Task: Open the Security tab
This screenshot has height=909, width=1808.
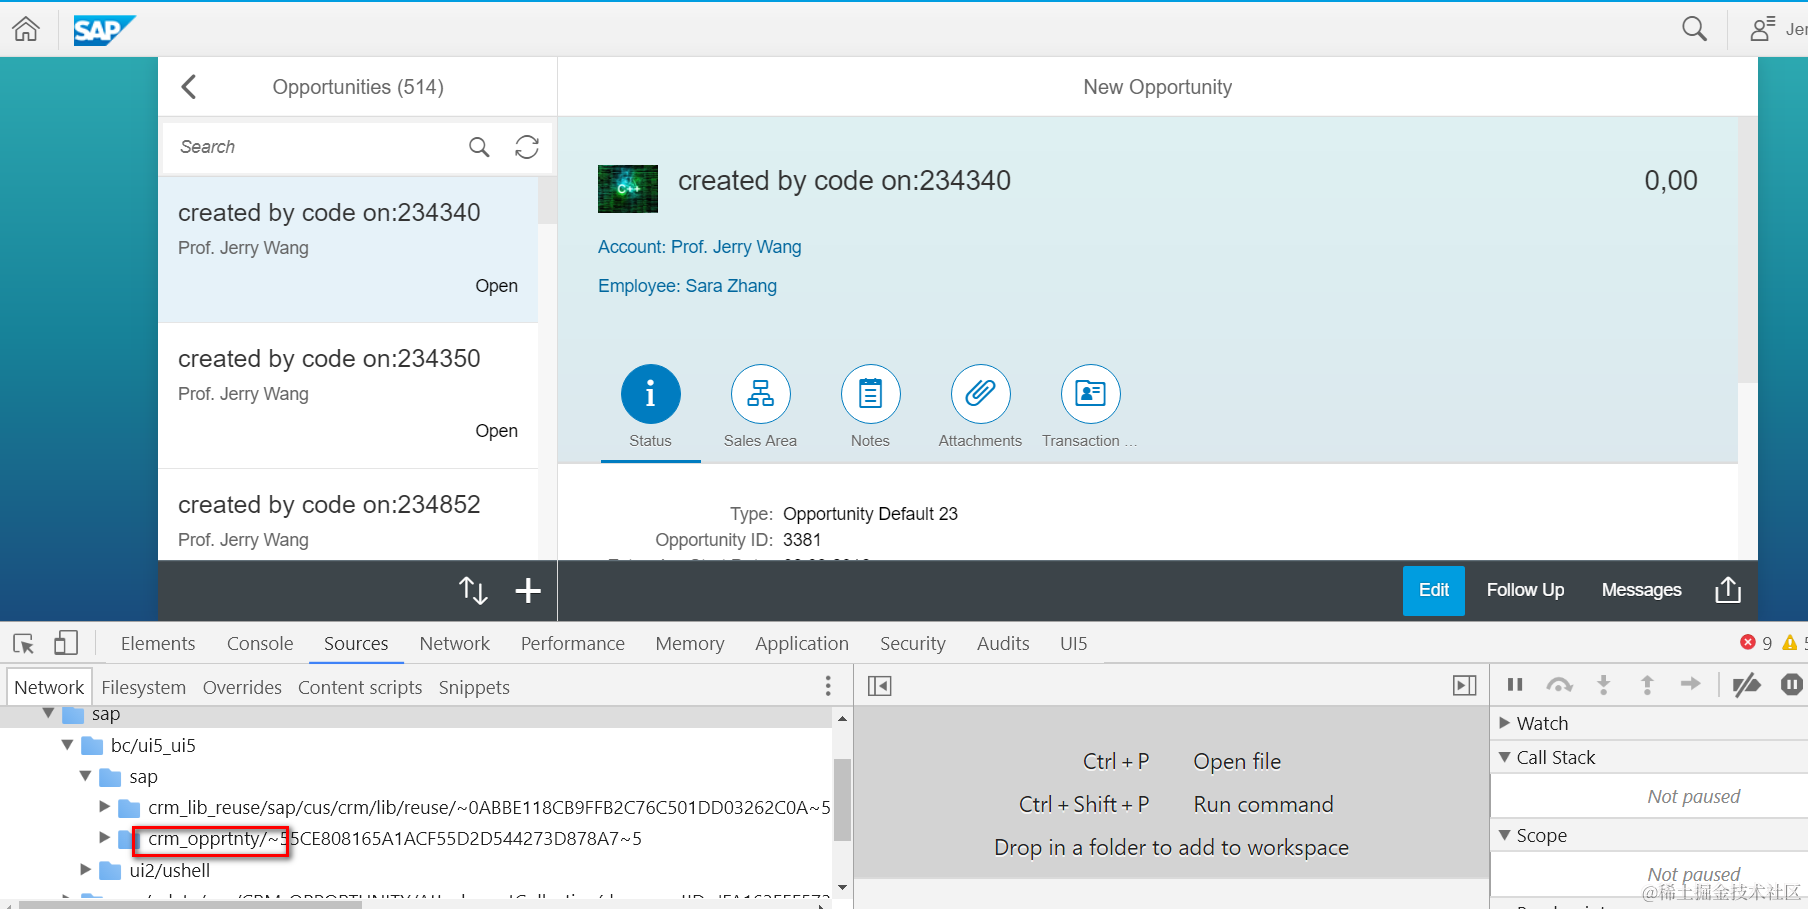Action: pos(913,643)
